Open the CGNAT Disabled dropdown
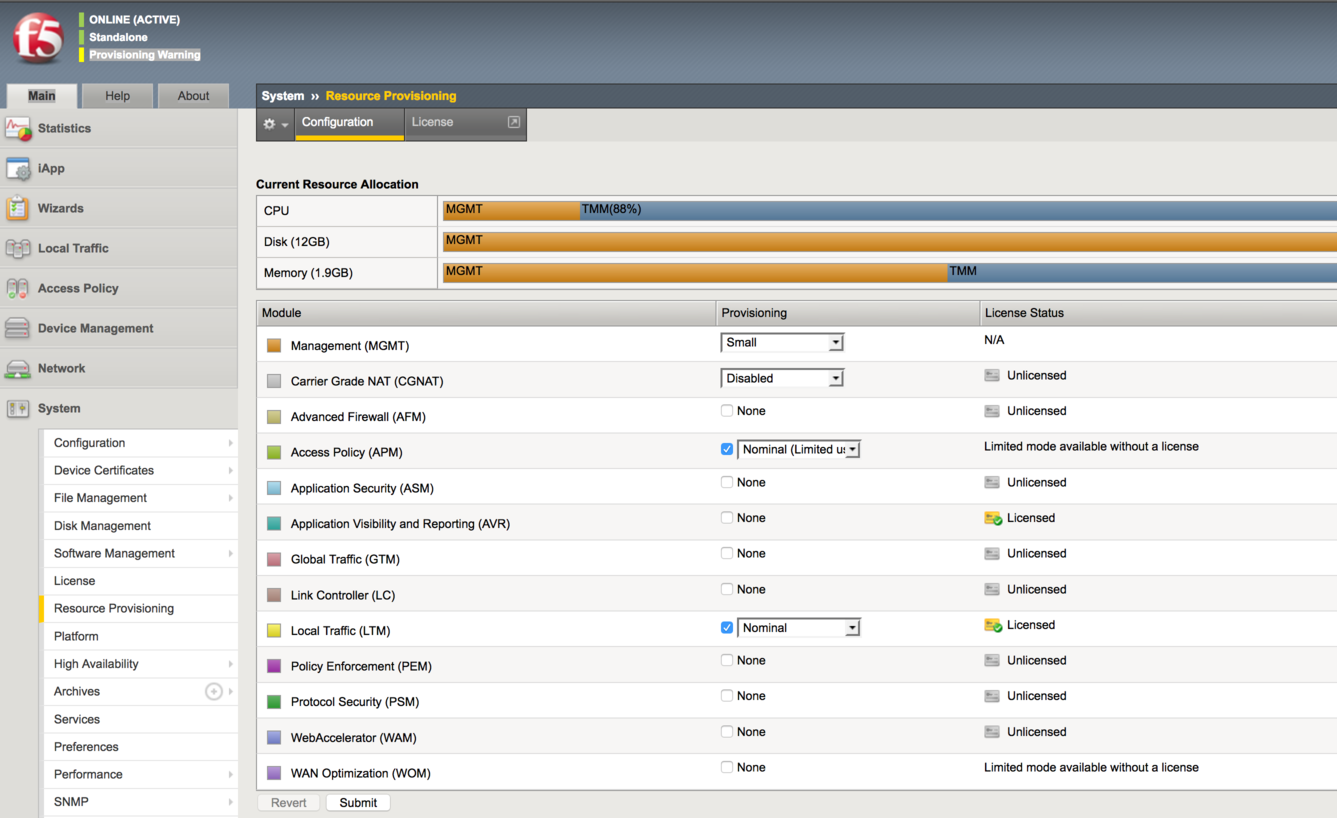This screenshot has width=1337, height=818. (782, 378)
